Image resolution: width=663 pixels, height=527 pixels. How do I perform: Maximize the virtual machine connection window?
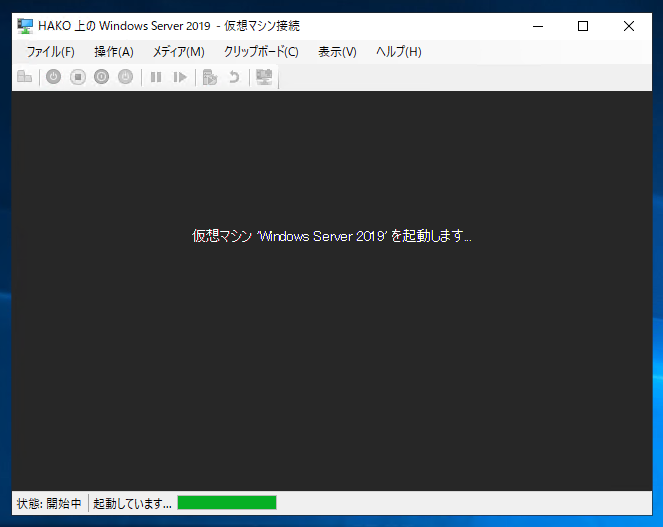tap(583, 26)
